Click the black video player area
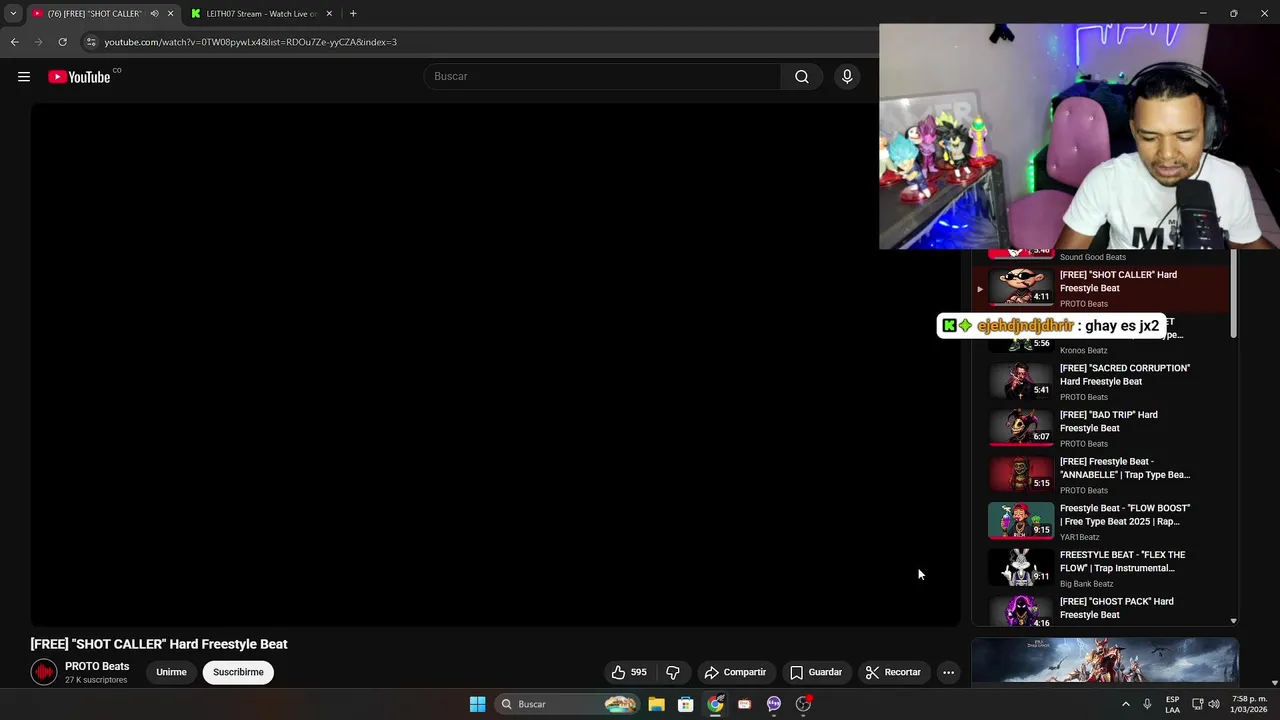 click(x=495, y=365)
